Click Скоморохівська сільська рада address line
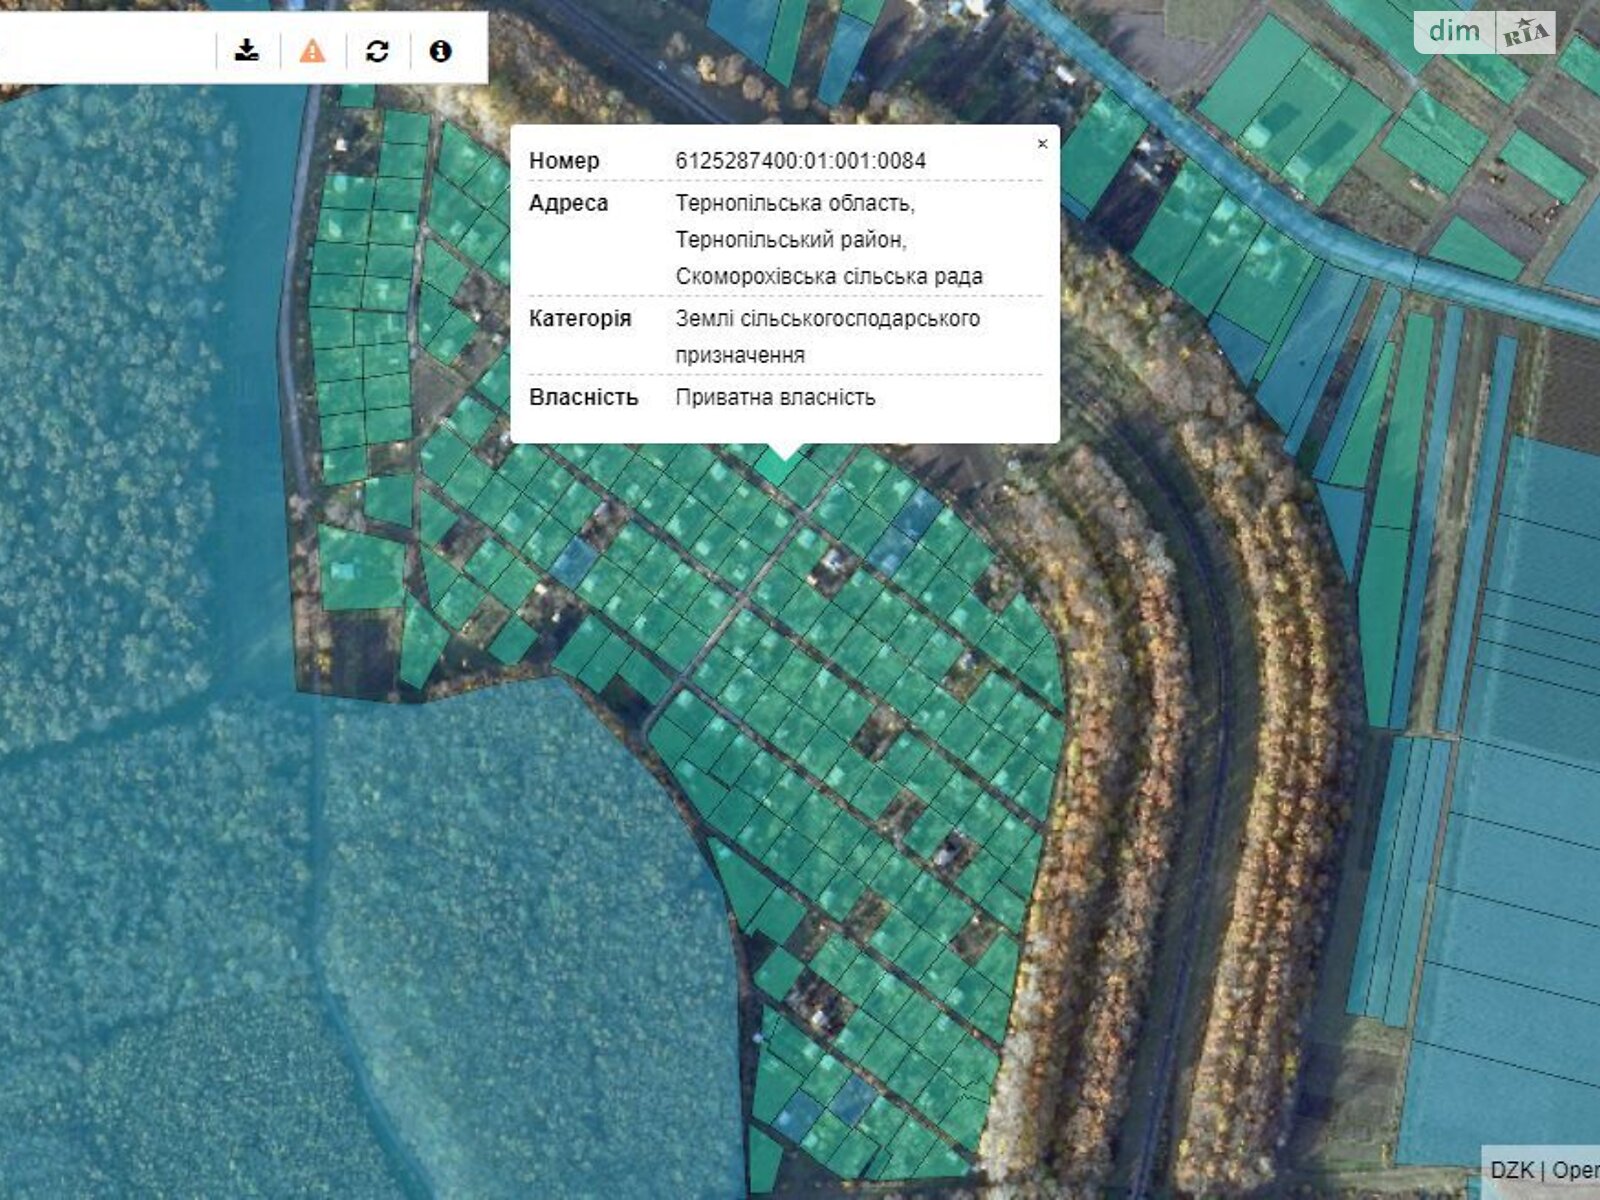1600x1200 pixels. [829, 276]
